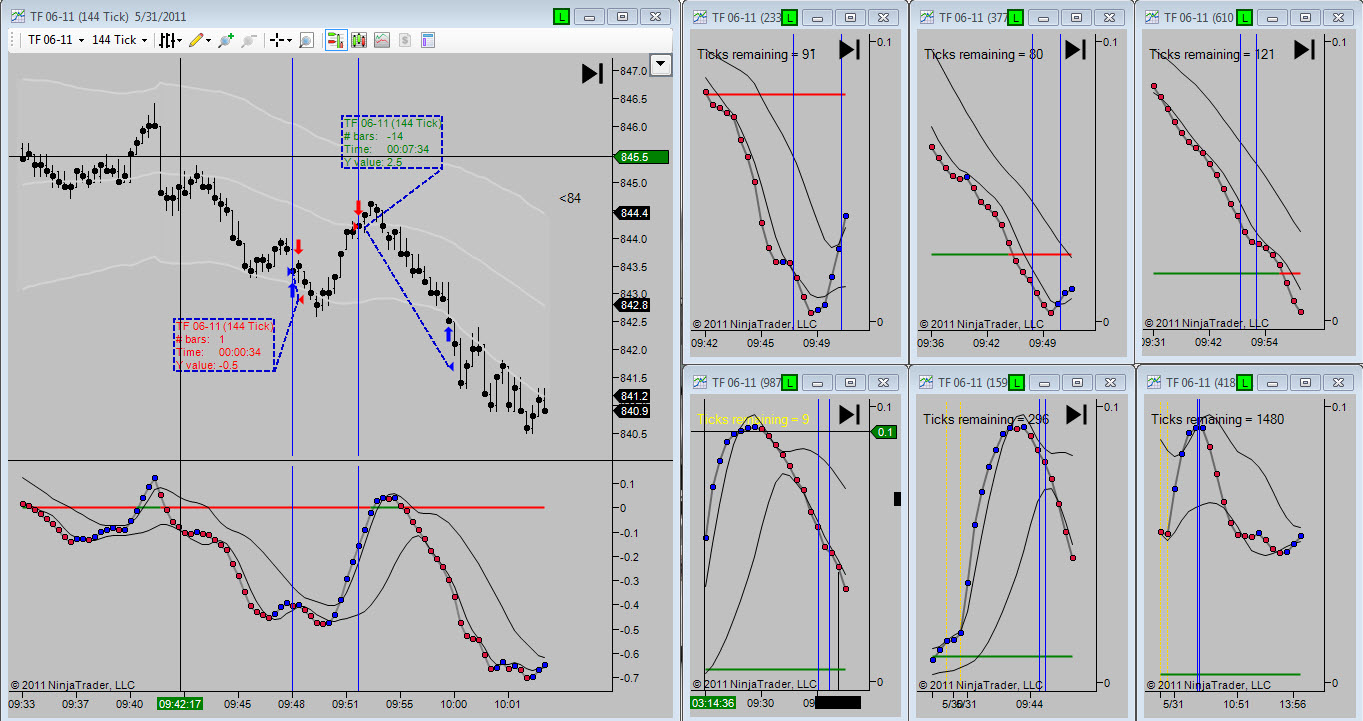Click the title icon of 377 tick window
Viewport: 1363px width, 721px height.
(x=926, y=17)
